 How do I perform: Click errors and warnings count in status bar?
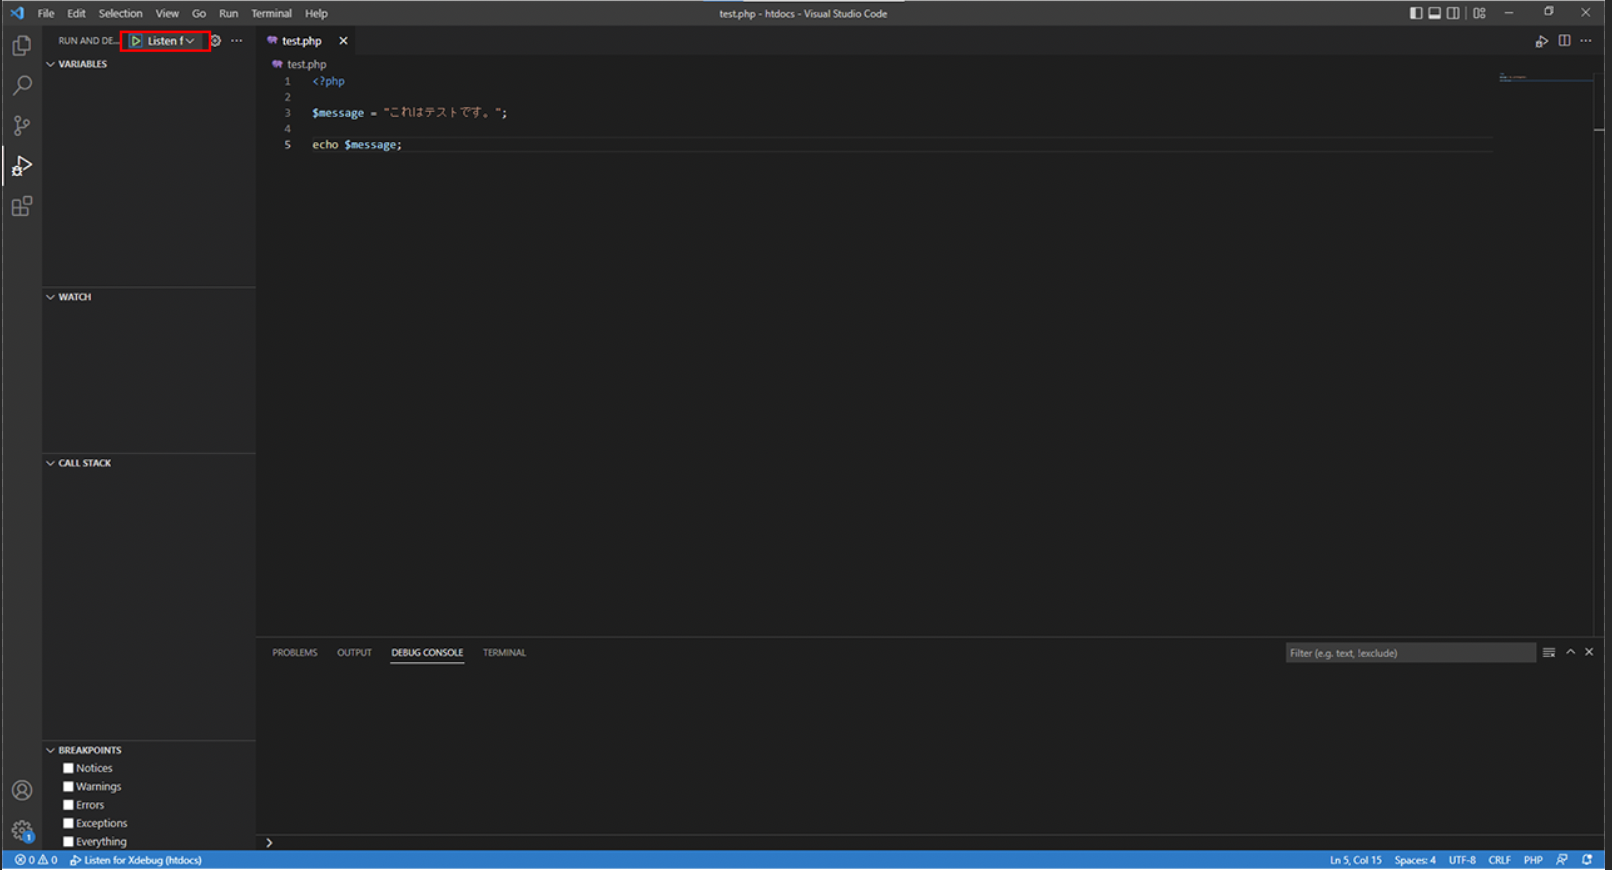click(36, 860)
